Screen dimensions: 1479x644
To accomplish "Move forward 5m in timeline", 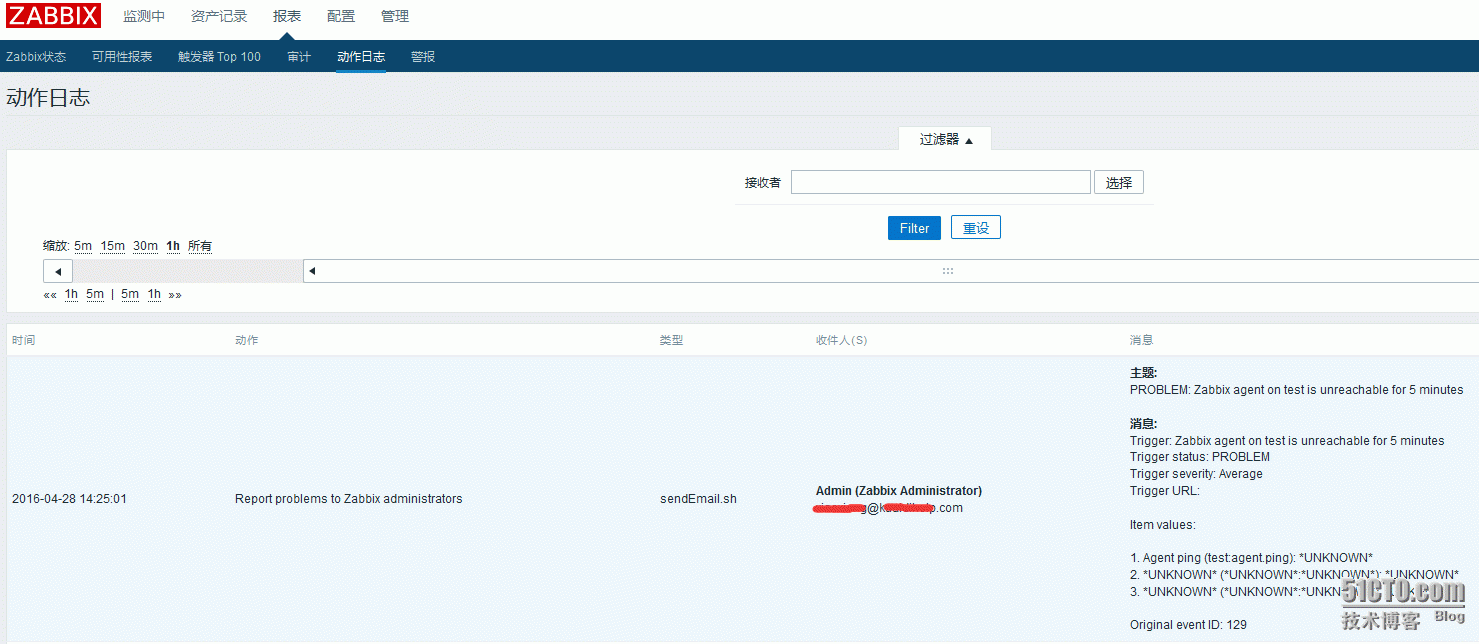I will (130, 295).
